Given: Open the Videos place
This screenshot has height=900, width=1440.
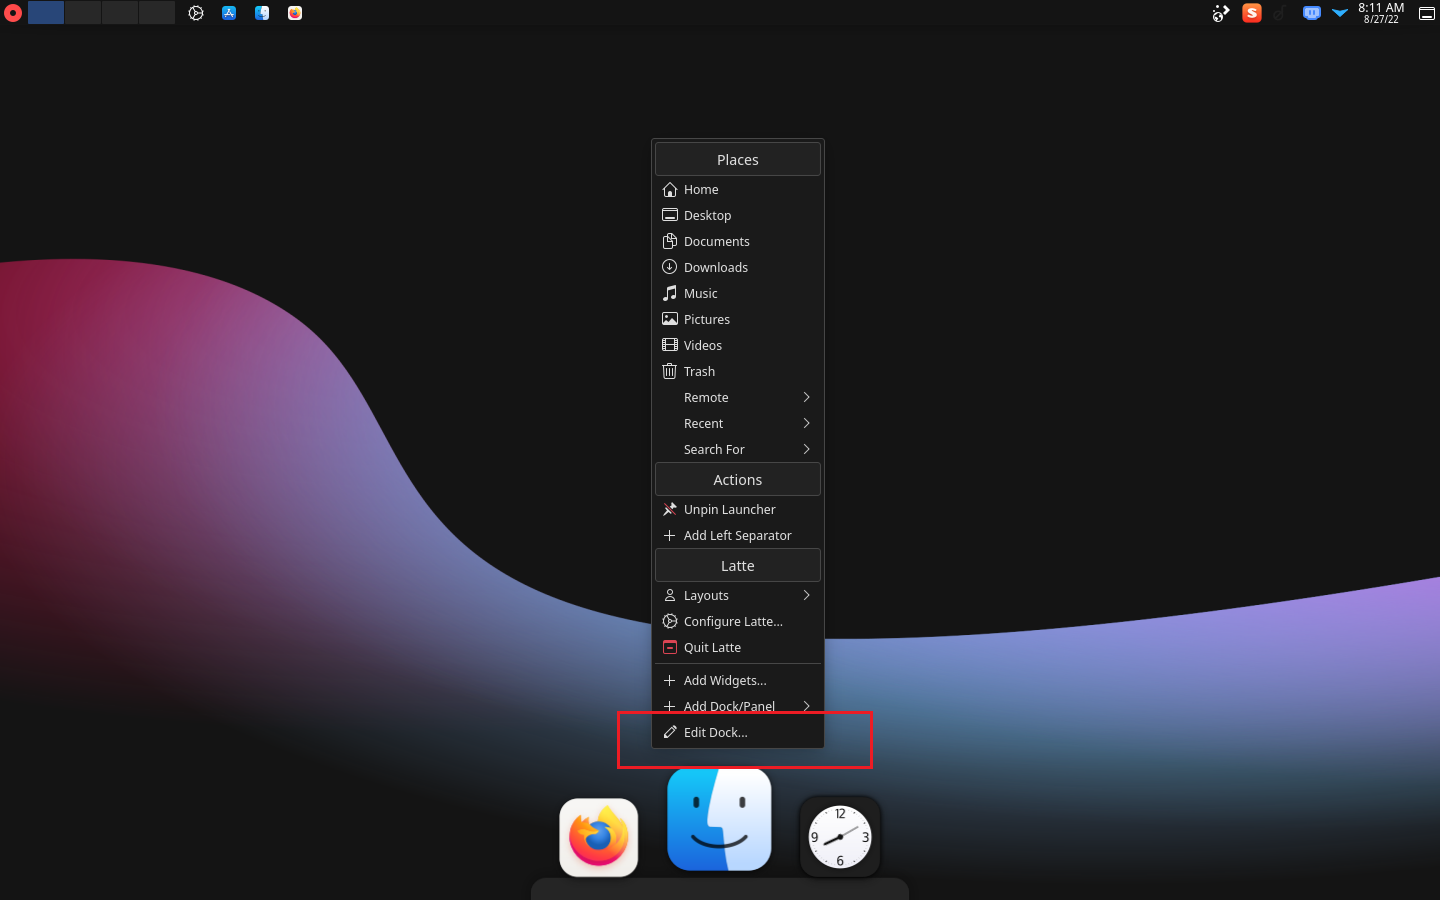Looking at the screenshot, I should 738,345.
